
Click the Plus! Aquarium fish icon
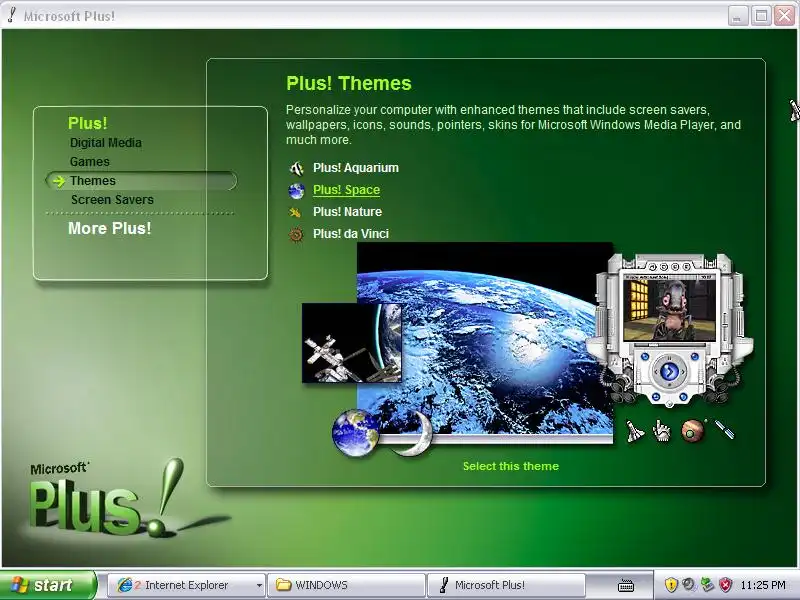296,168
